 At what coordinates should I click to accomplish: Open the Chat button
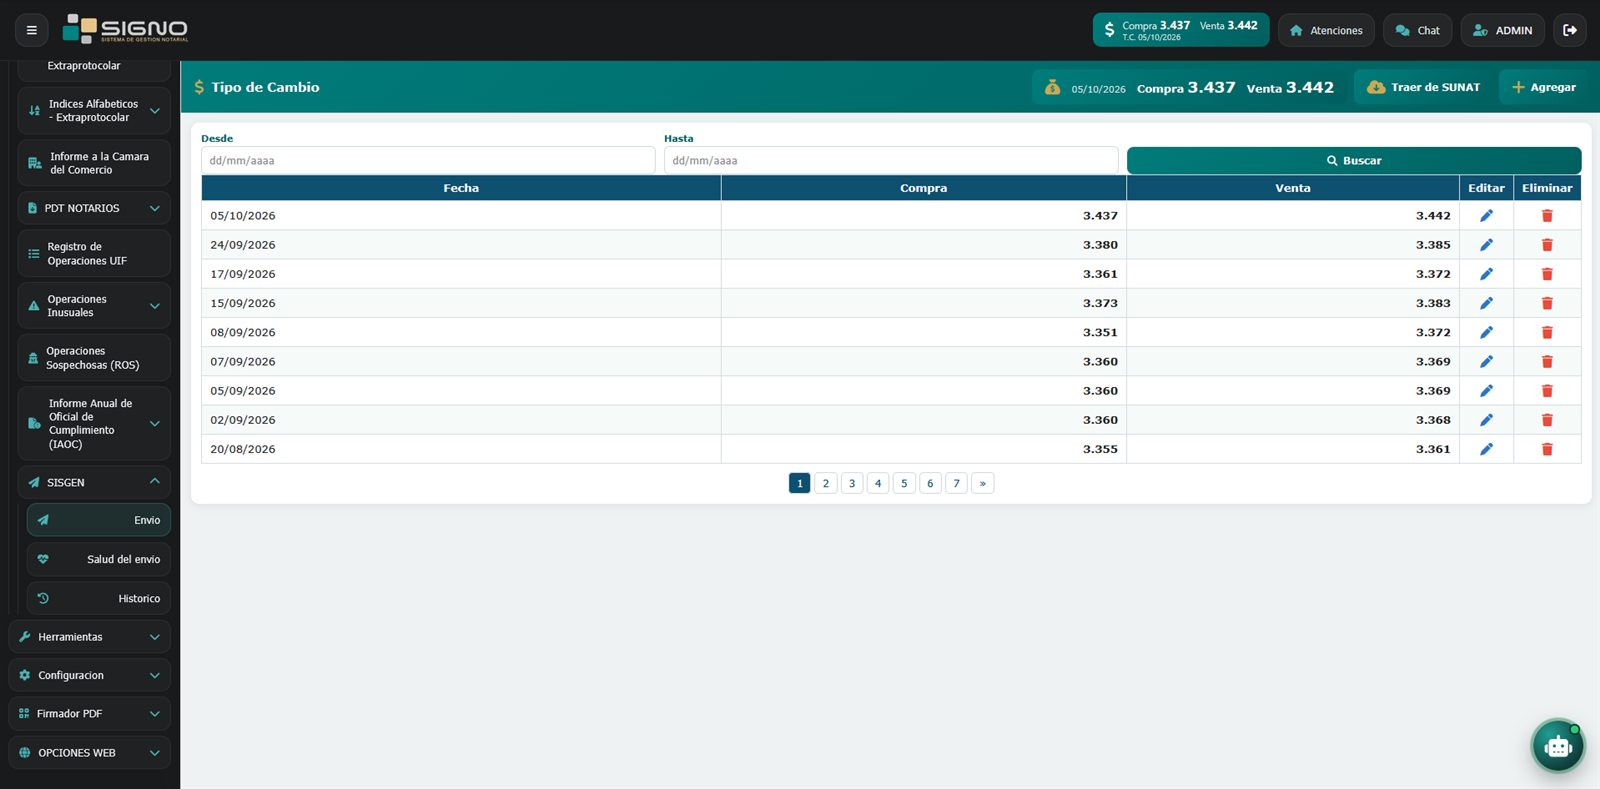1417,30
